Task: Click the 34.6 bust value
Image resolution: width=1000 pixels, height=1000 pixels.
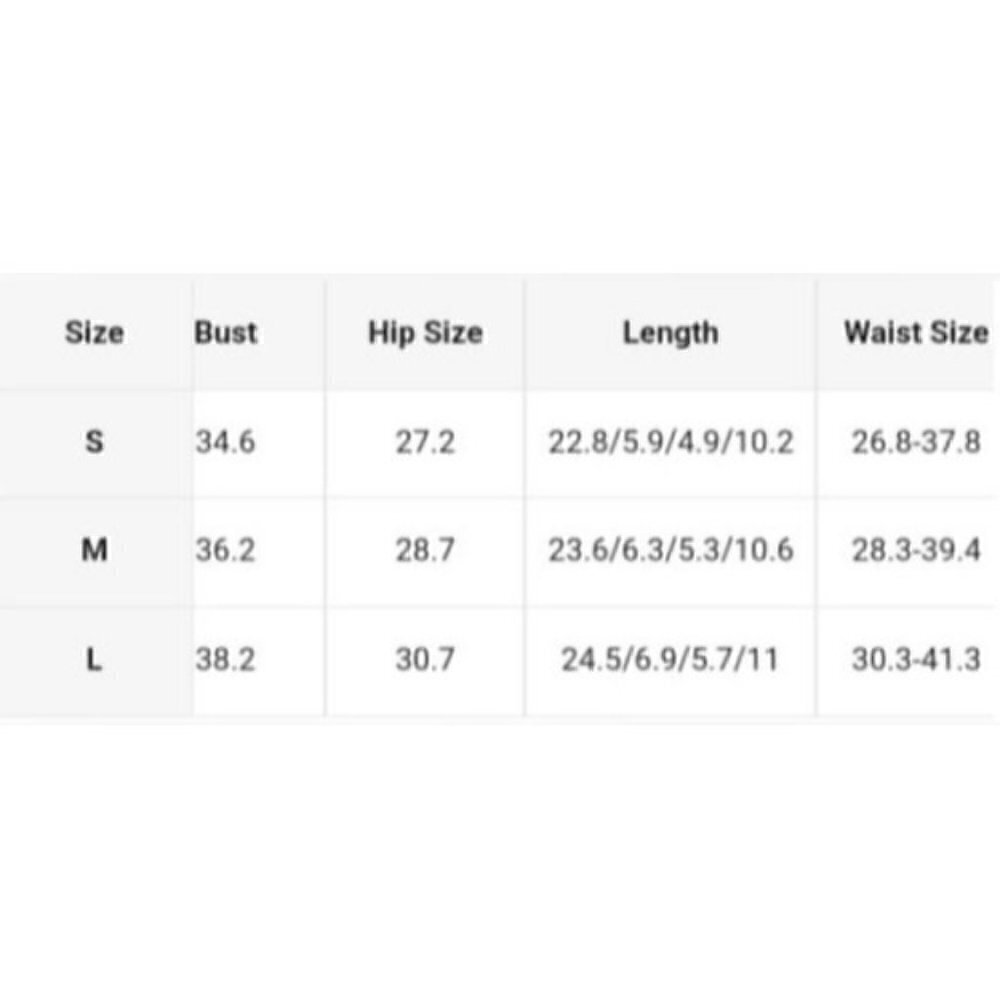Action: (225, 442)
